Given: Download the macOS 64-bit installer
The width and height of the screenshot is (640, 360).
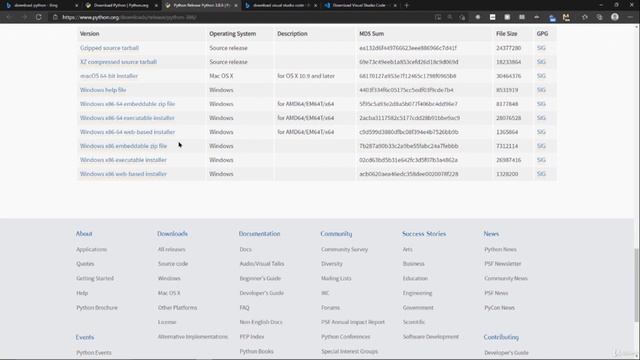Looking at the screenshot, I should coord(109,76).
